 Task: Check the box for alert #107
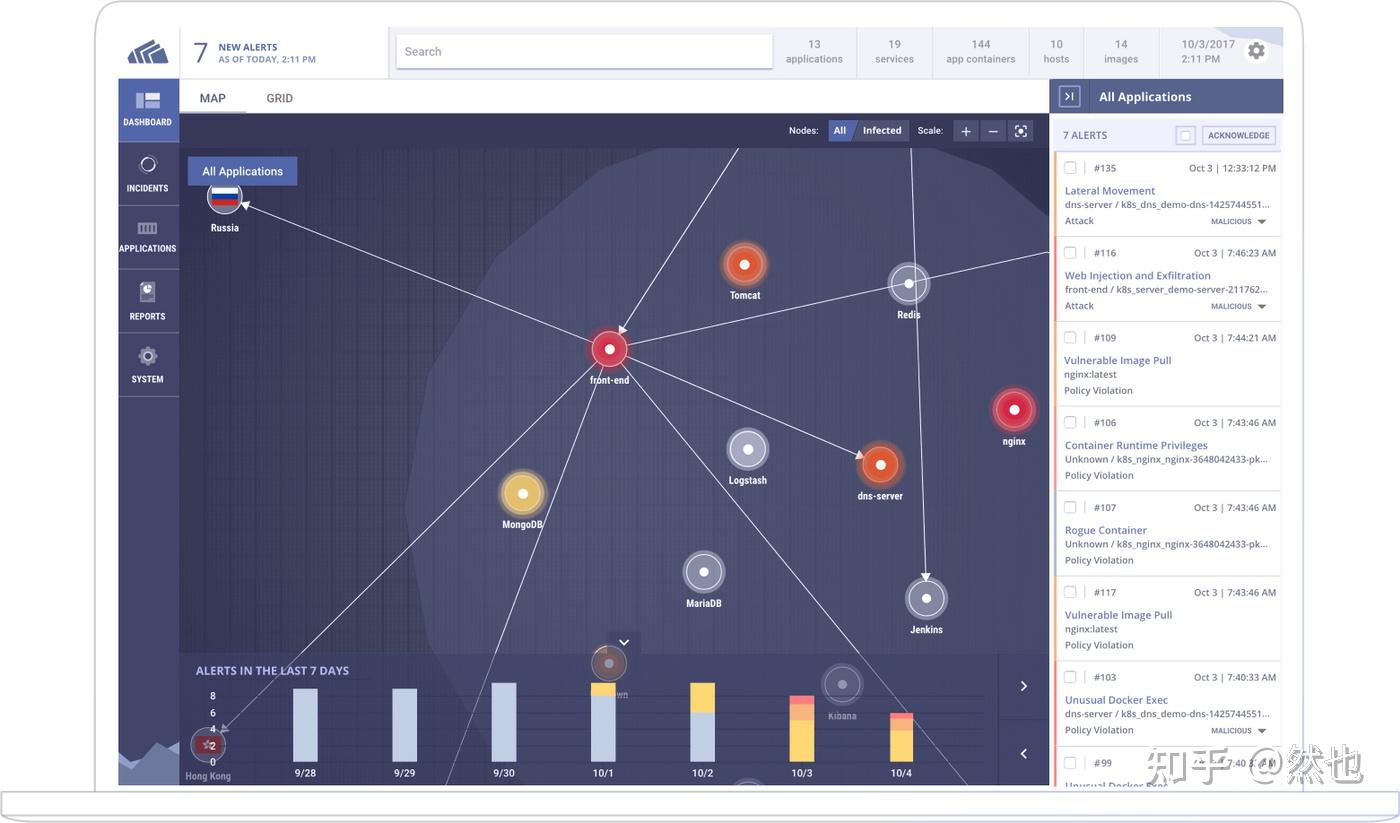point(1070,507)
